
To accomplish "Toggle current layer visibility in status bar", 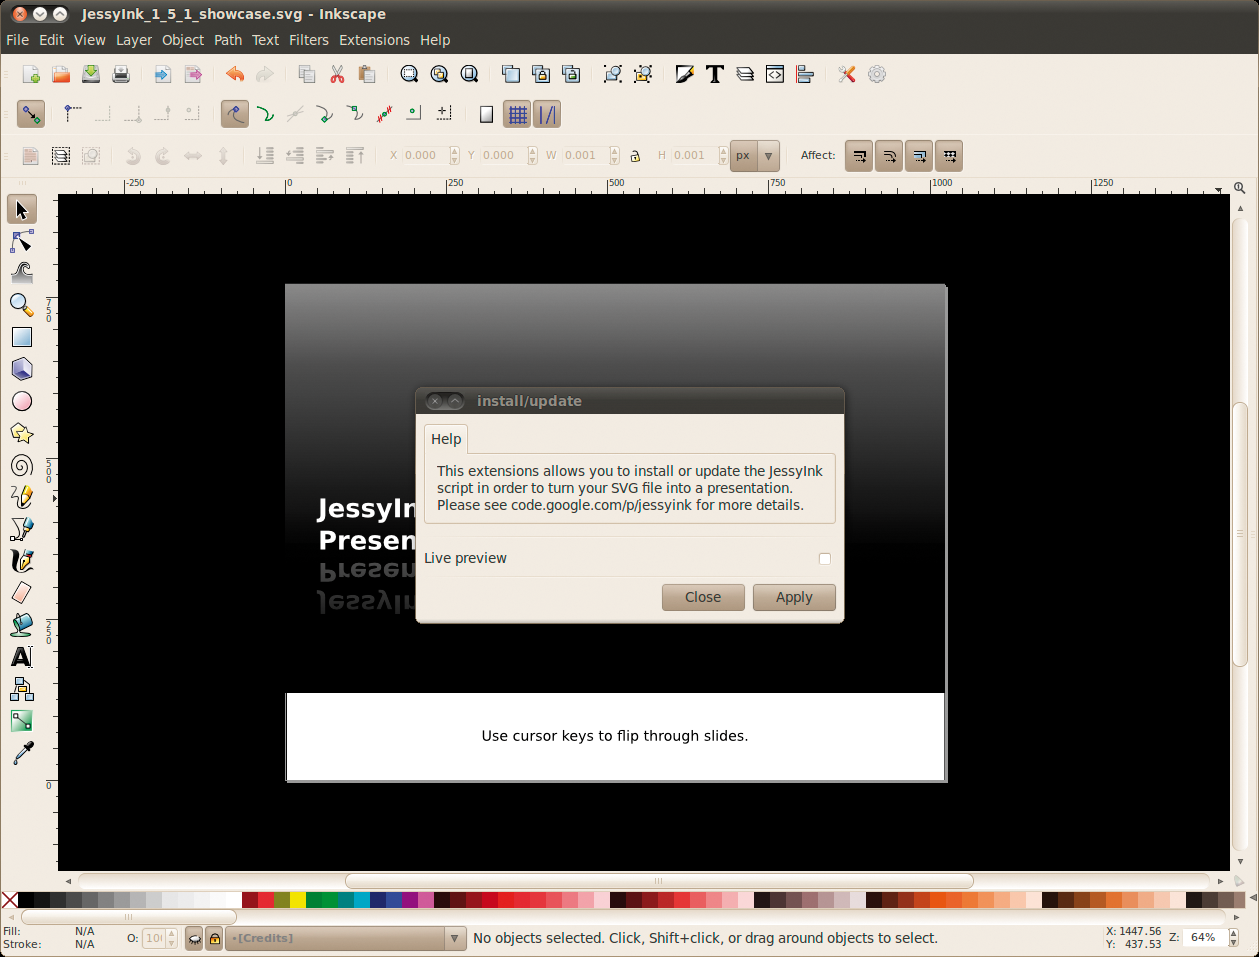I will pyautogui.click(x=194, y=938).
